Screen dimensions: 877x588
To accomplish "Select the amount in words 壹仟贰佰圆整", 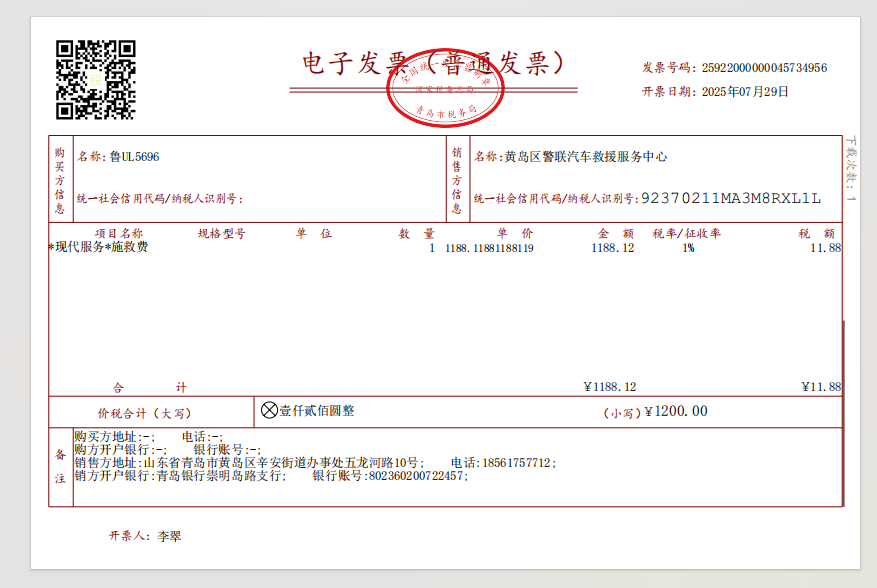I will click(x=317, y=411).
